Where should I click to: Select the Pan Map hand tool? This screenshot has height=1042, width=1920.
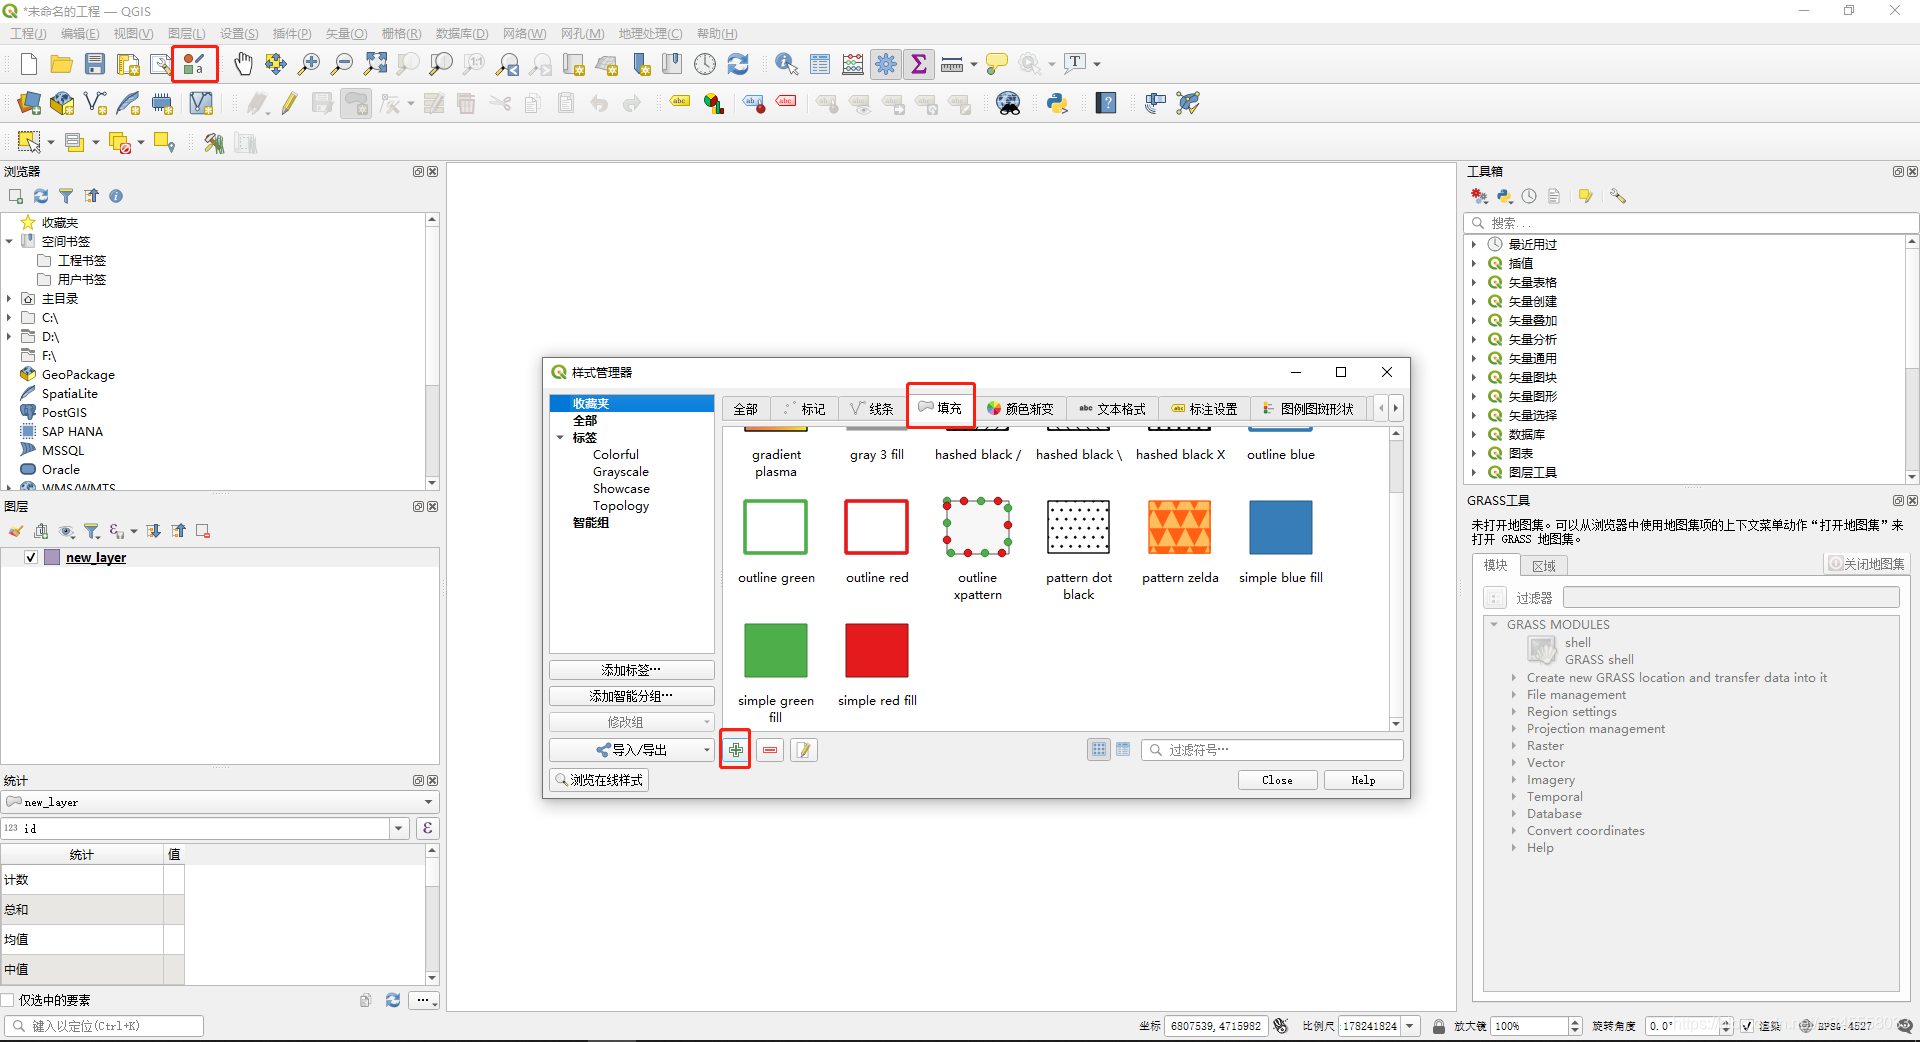coord(243,64)
